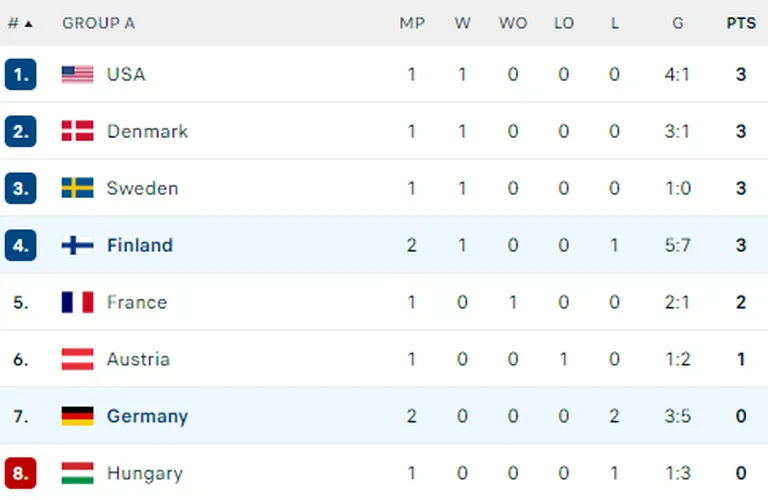Image resolution: width=768 pixels, height=500 pixels.
Task: Click the USA flag icon
Action: [x=77, y=74]
